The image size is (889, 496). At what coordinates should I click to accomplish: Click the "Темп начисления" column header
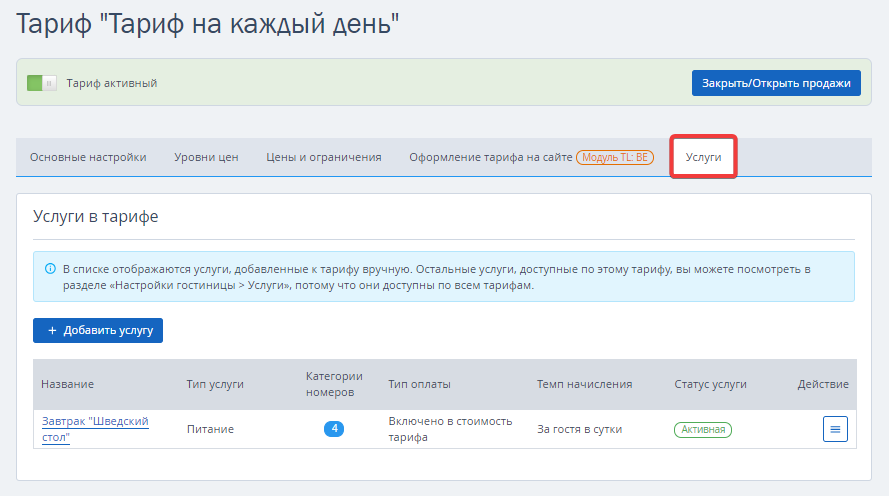(x=585, y=384)
